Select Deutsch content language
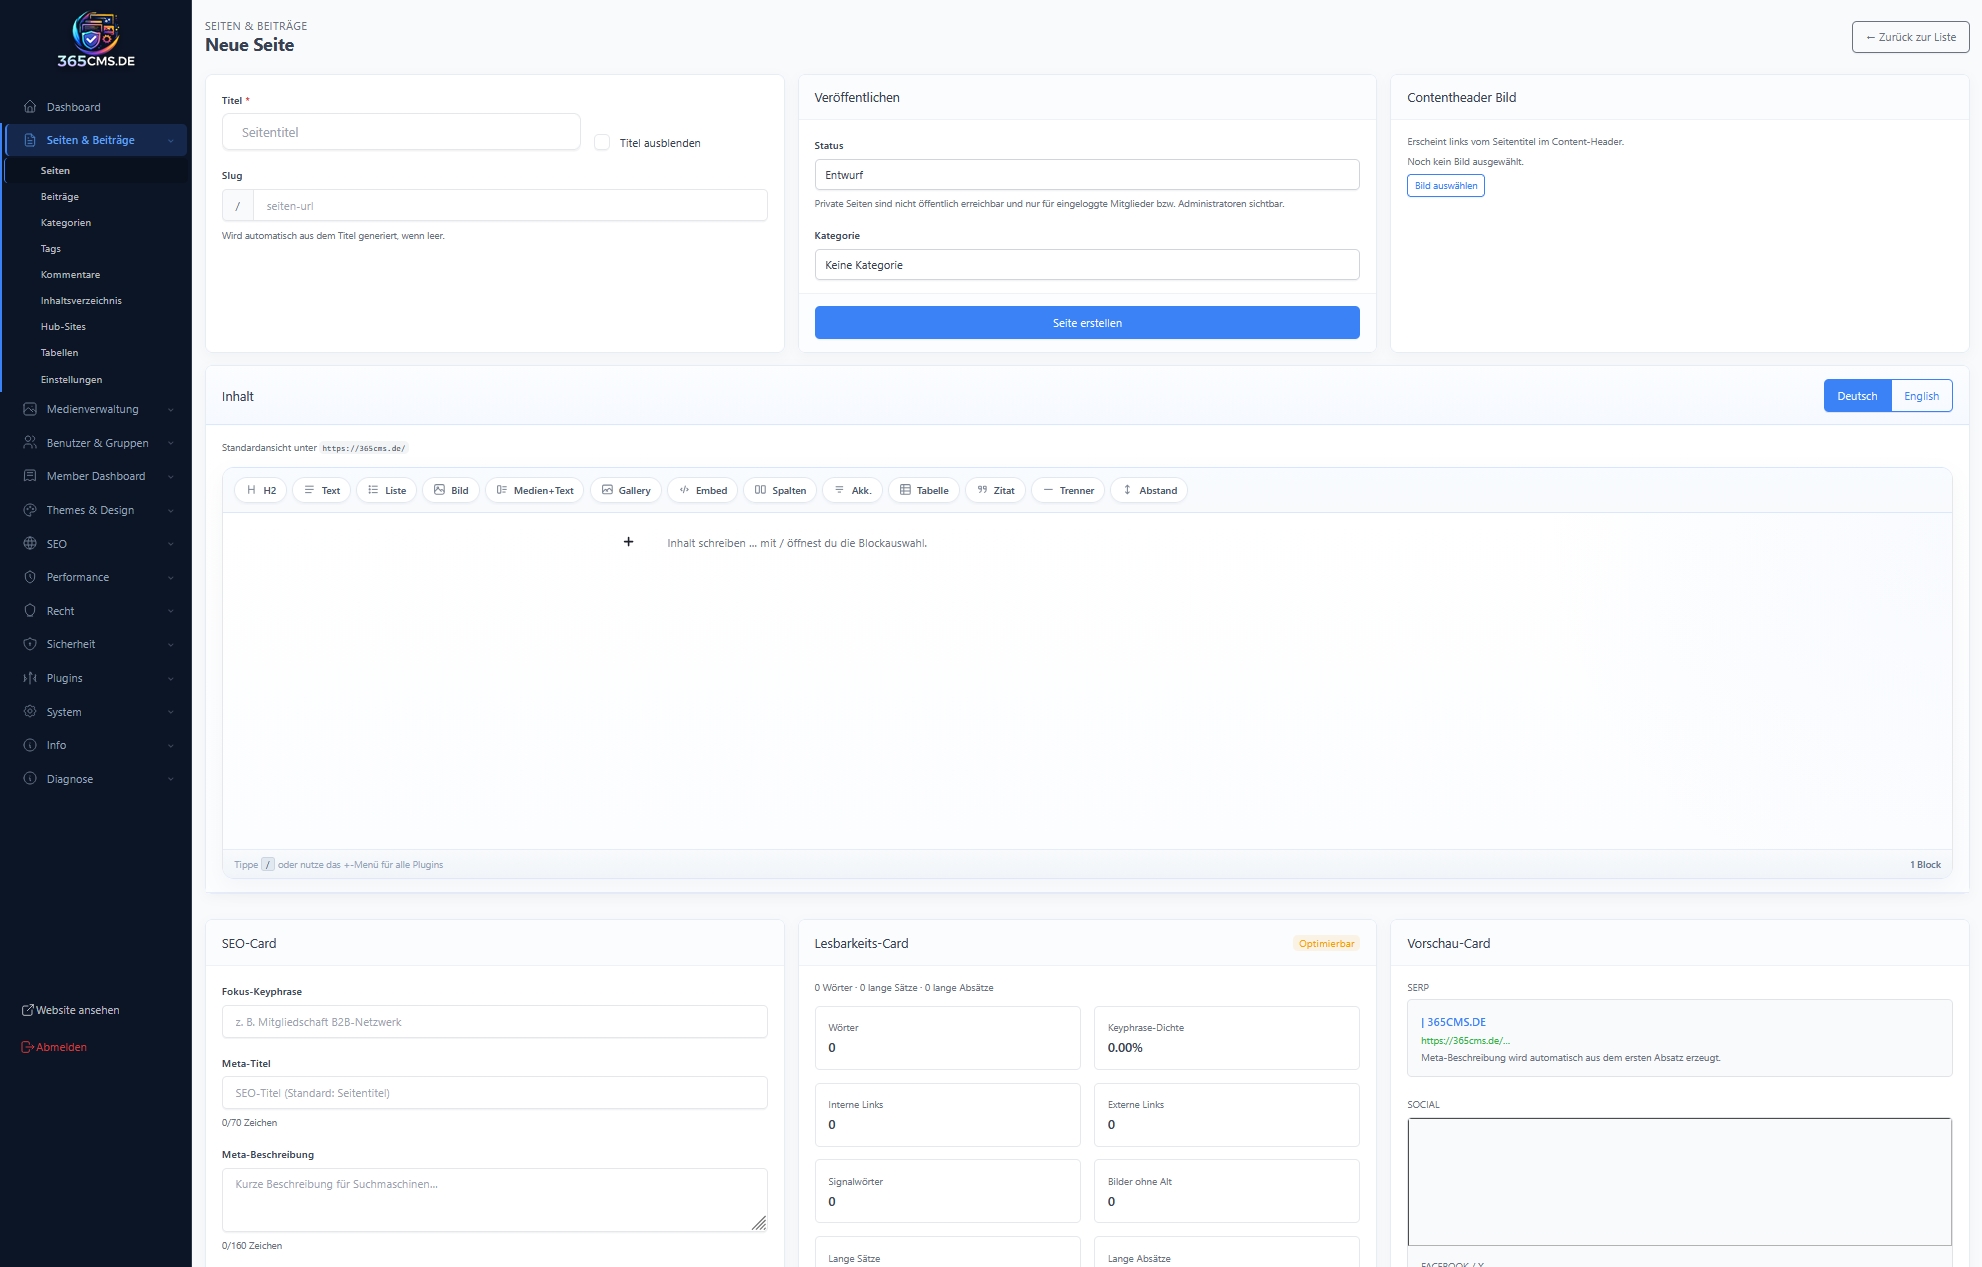This screenshot has width=1982, height=1267. 1856,396
